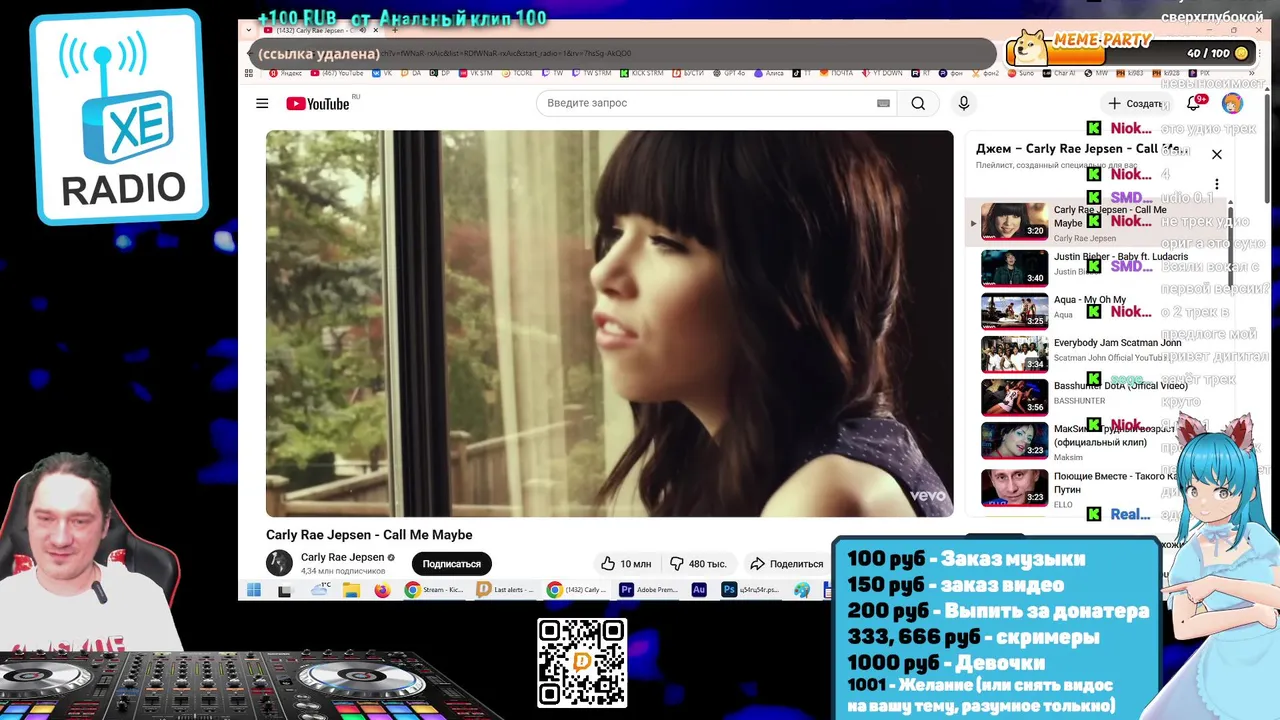Open the YT DOWN bookmark
Image resolution: width=1280 pixels, height=720 pixels.
pos(882,73)
